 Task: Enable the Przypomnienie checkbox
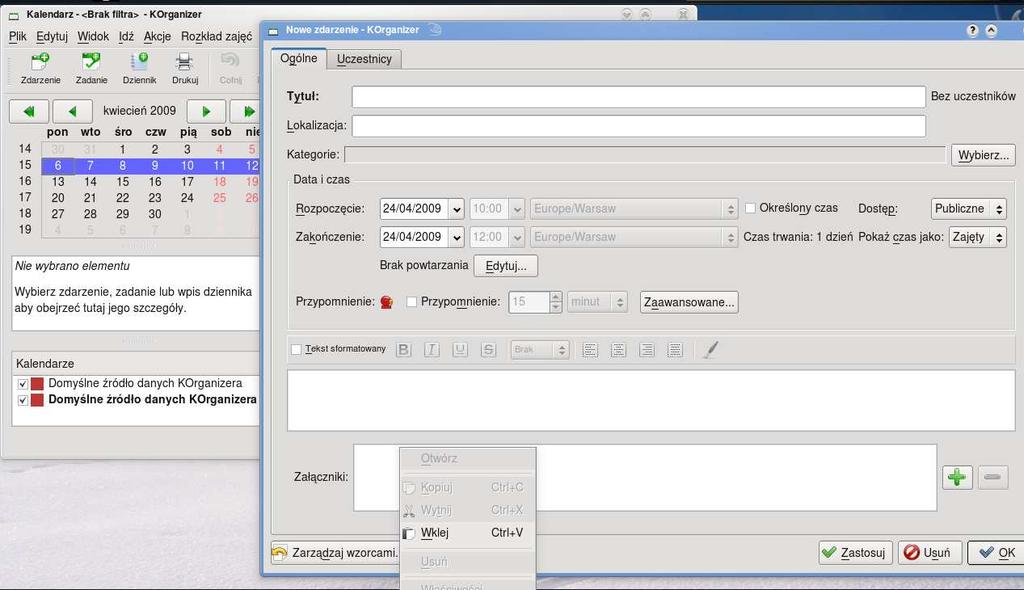click(411, 302)
